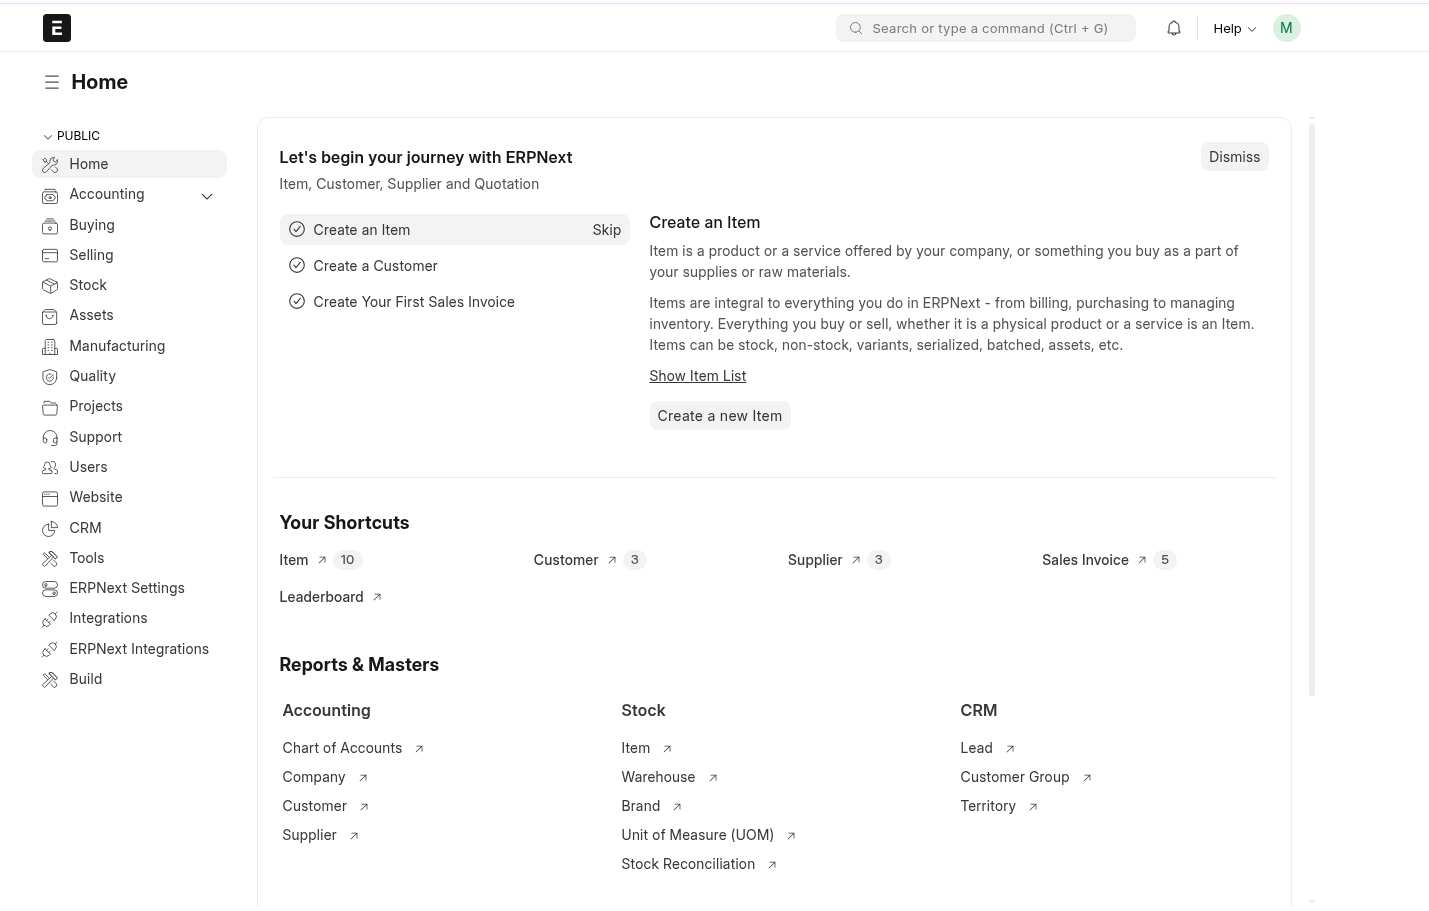Select the Buying sidebar icon
This screenshot has height=911, width=1429.
coord(50,225)
